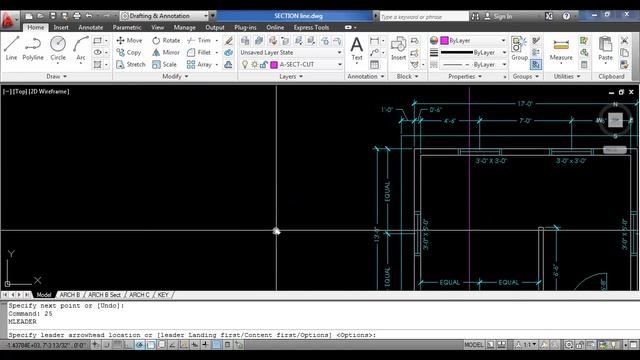
Task: Select the Arc tool
Action: (81, 48)
